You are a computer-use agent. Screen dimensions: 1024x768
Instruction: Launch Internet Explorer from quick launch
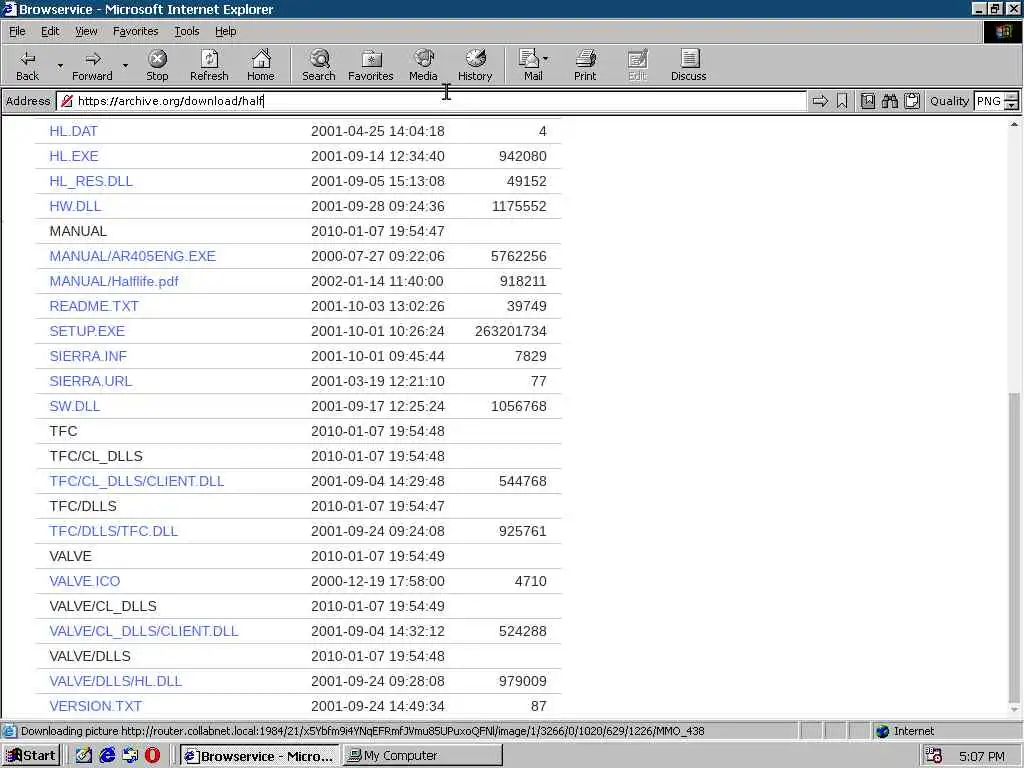pos(107,756)
